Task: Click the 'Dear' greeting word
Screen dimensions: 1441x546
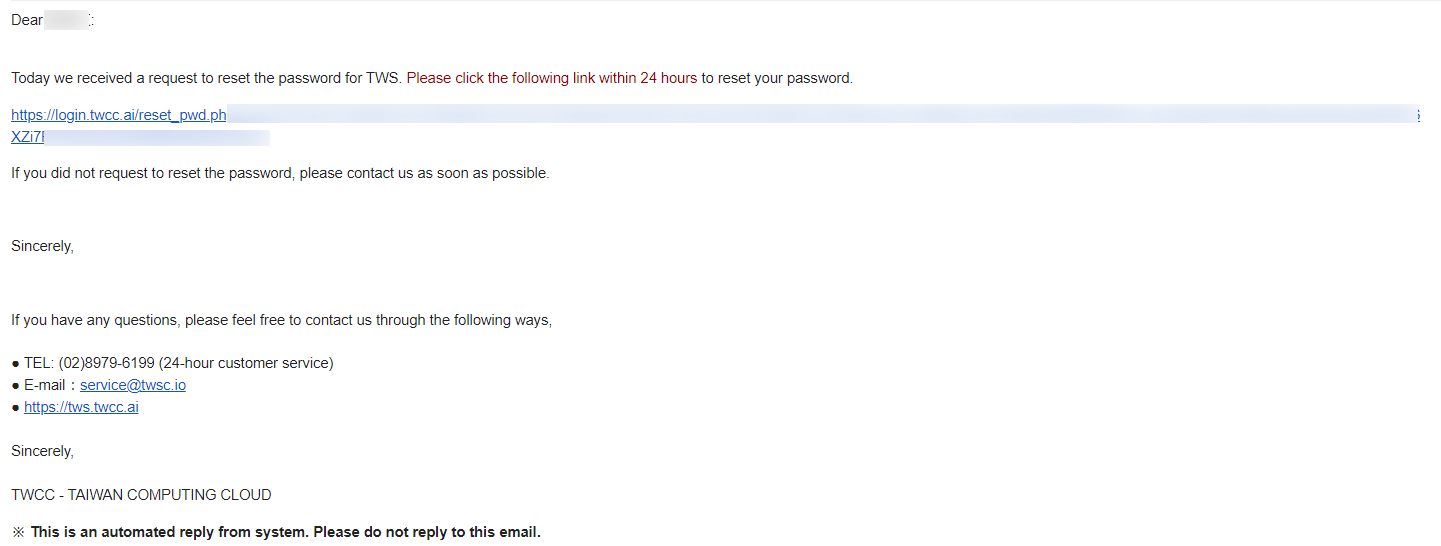Action: pyautogui.click(x=27, y=20)
